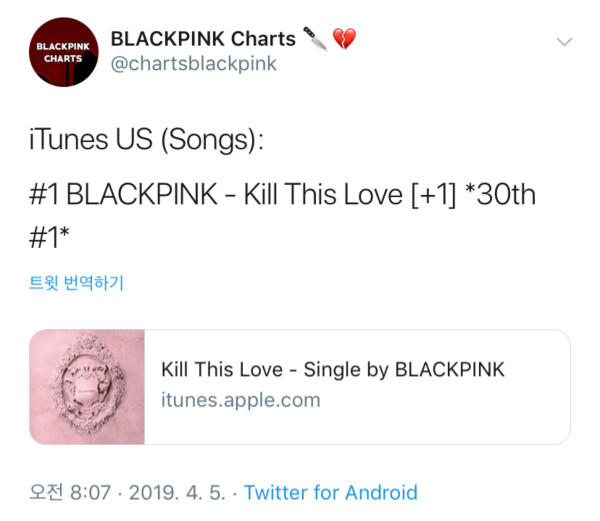The image size is (600, 521).
Task: Click the 트윗 번역하기 translate link
Action: click(76, 283)
